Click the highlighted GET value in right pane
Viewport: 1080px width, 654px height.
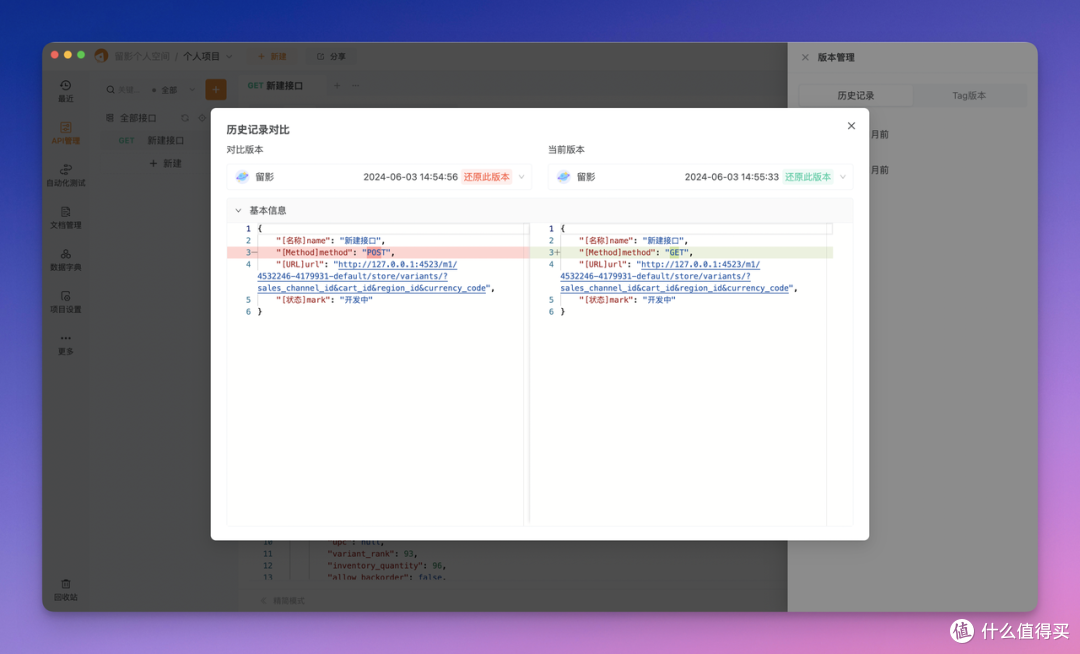coord(678,253)
